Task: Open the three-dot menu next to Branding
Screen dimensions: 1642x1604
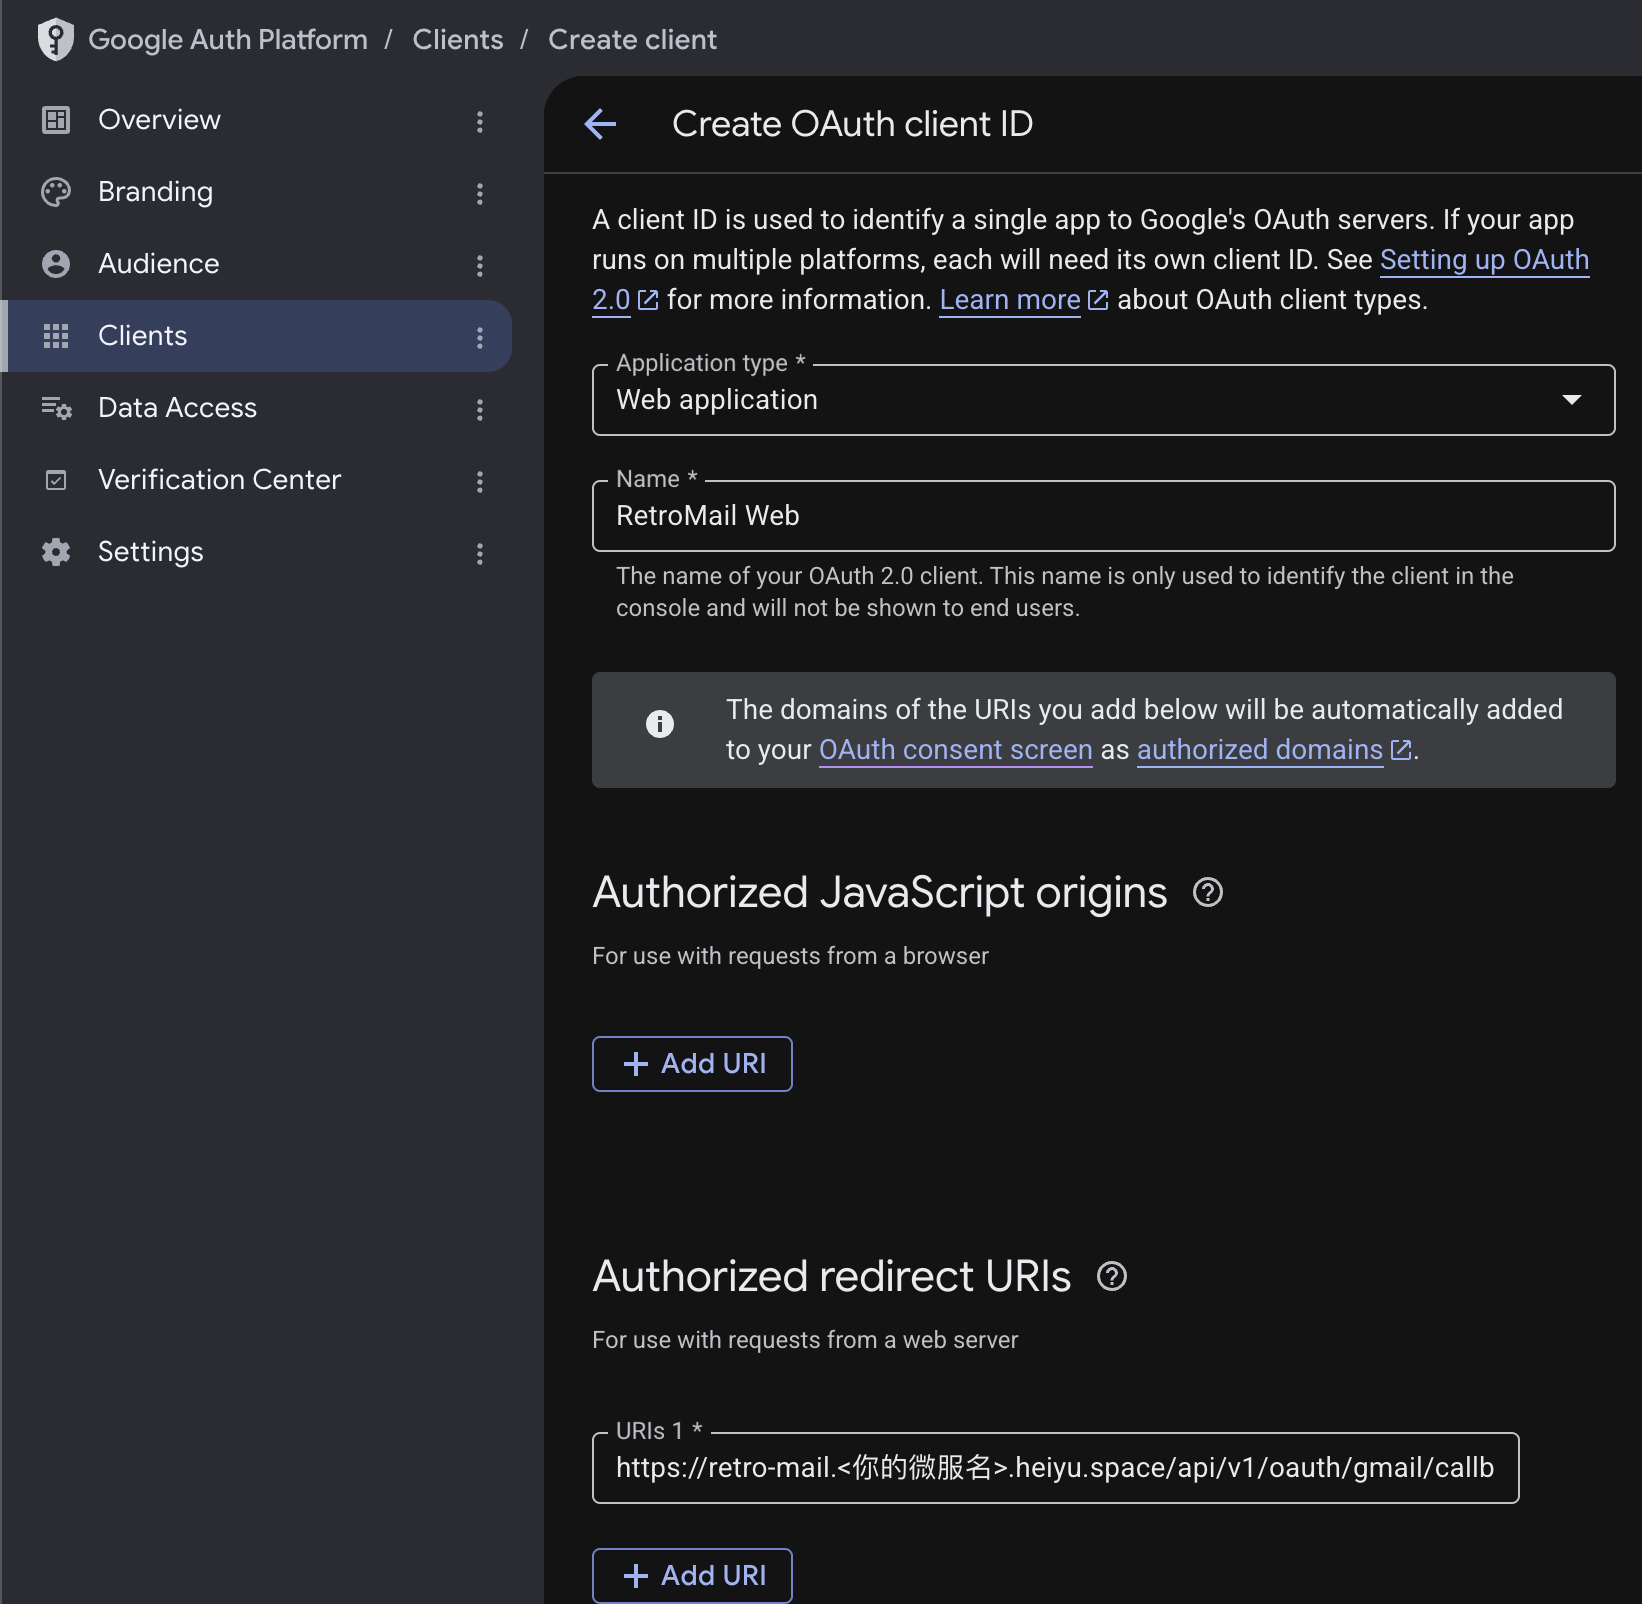Action: (x=480, y=193)
